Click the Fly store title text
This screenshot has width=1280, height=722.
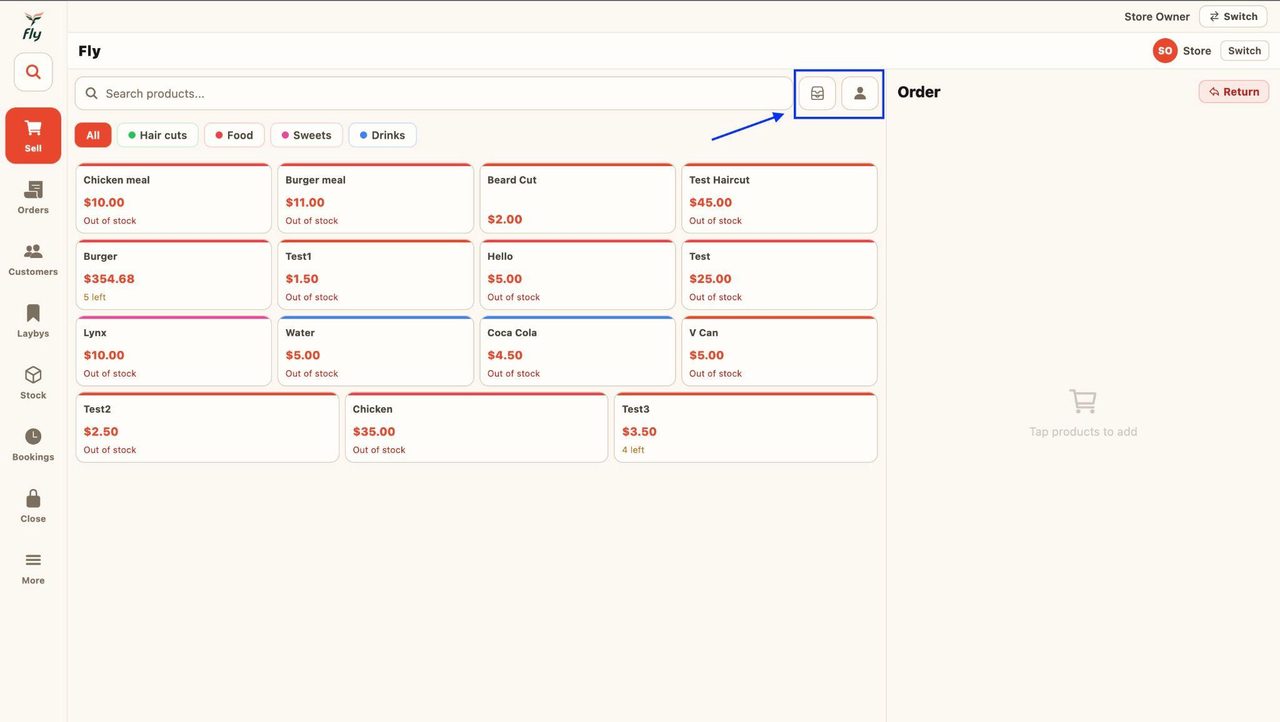tap(90, 51)
